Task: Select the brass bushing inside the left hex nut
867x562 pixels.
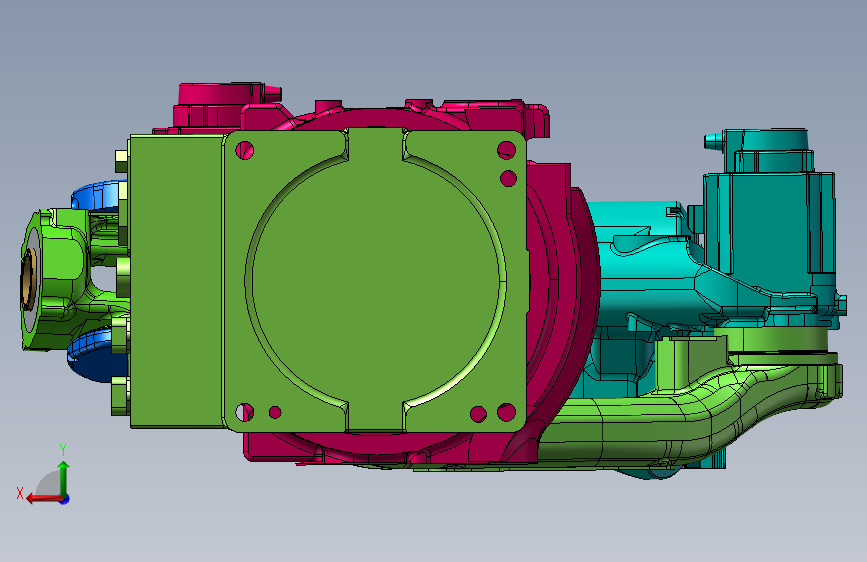Action: (x=28, y=279)
